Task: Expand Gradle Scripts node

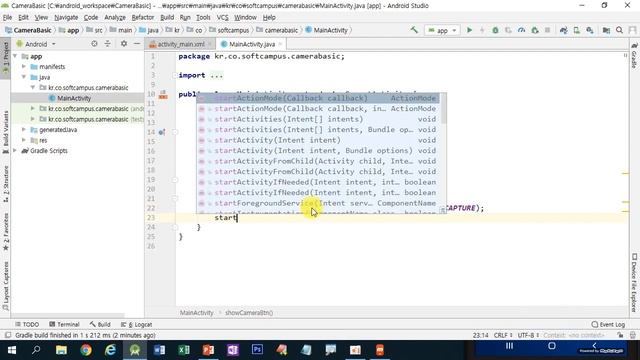Action: pos(15,151)
